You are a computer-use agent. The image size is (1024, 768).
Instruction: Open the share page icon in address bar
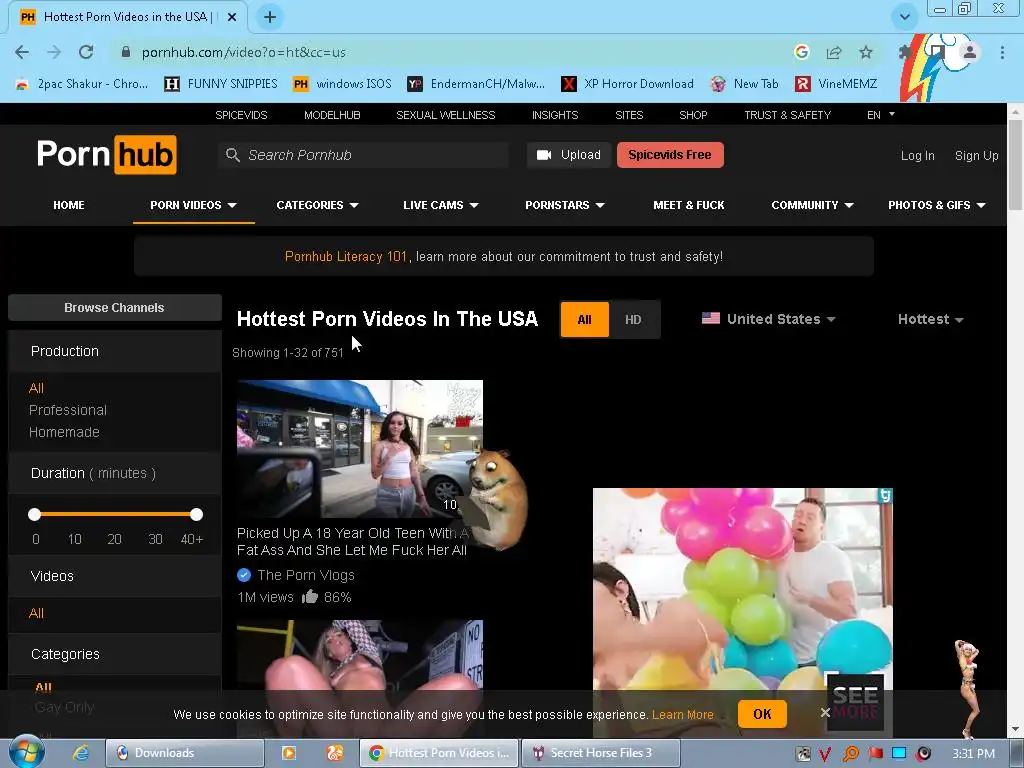click(x=834, y=52)
